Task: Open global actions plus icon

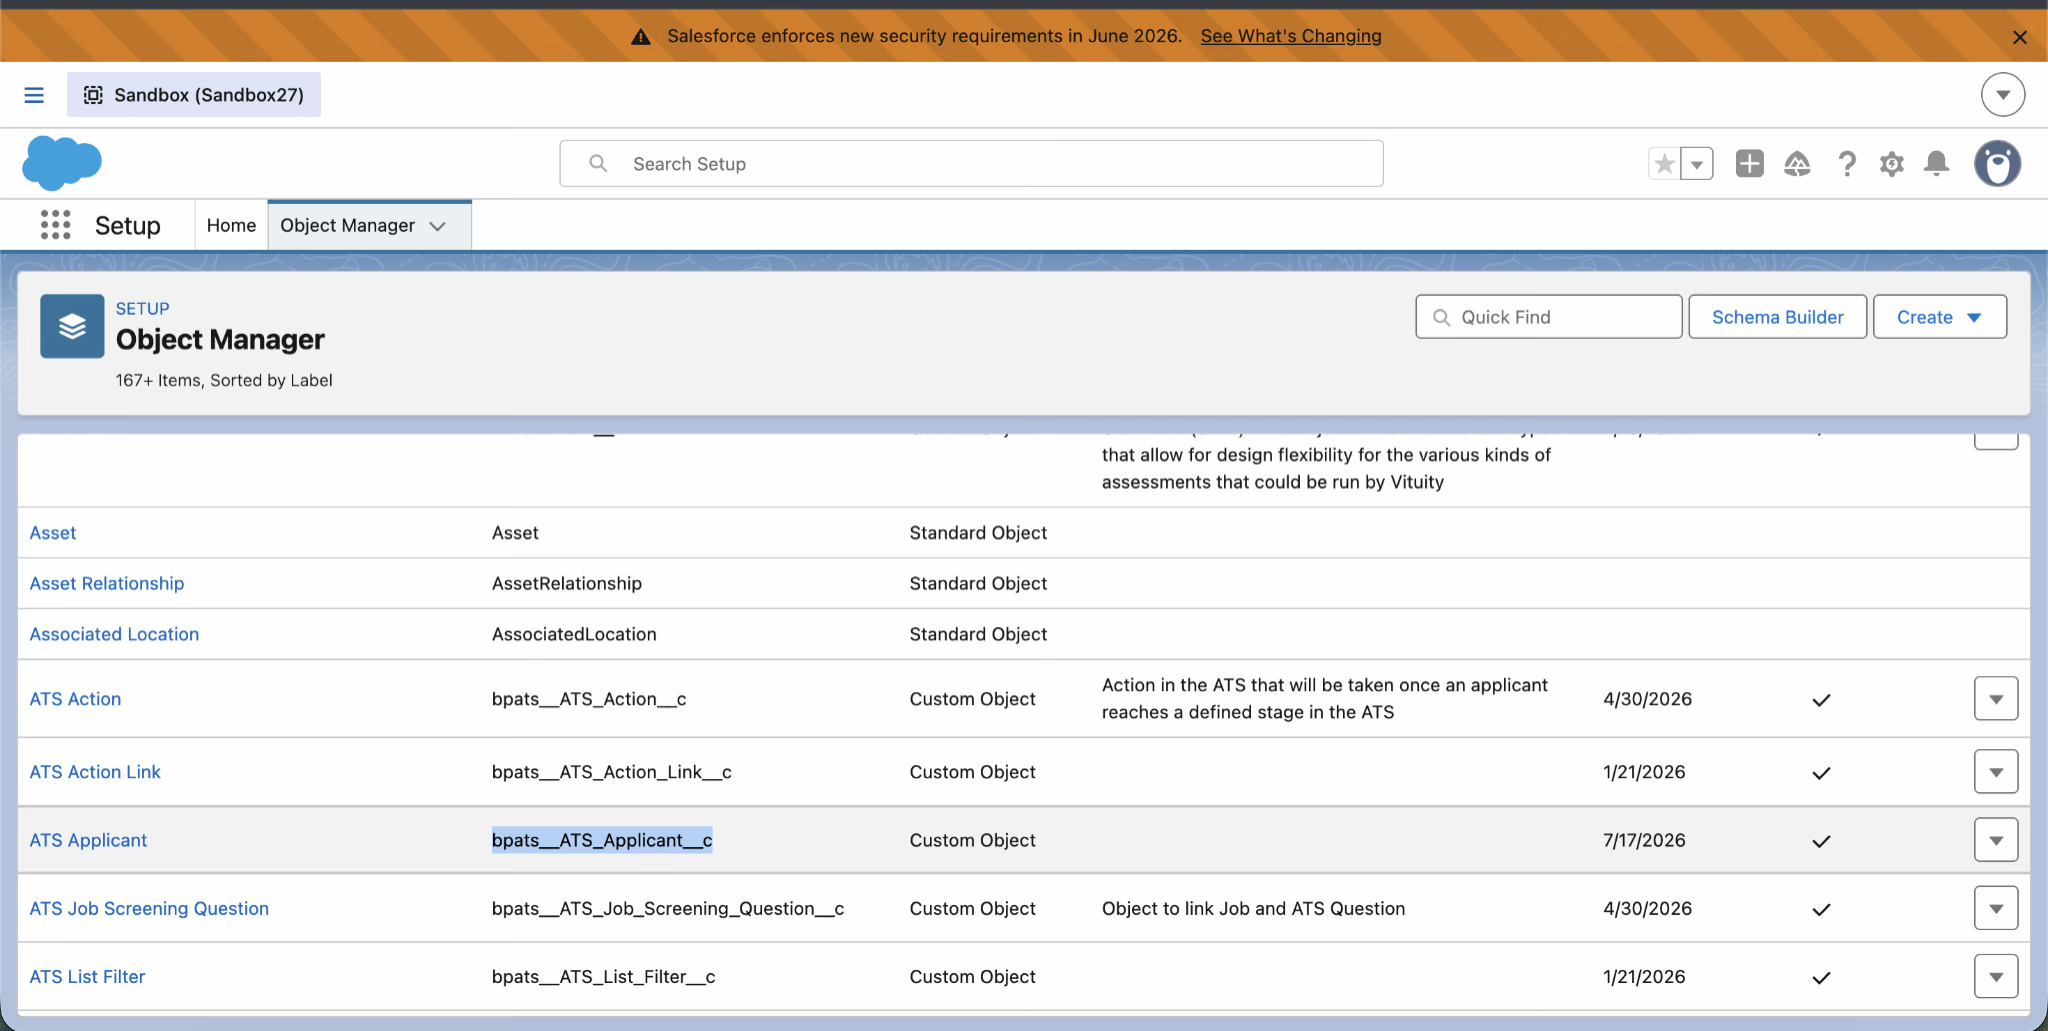Action: click(1750, 164)
